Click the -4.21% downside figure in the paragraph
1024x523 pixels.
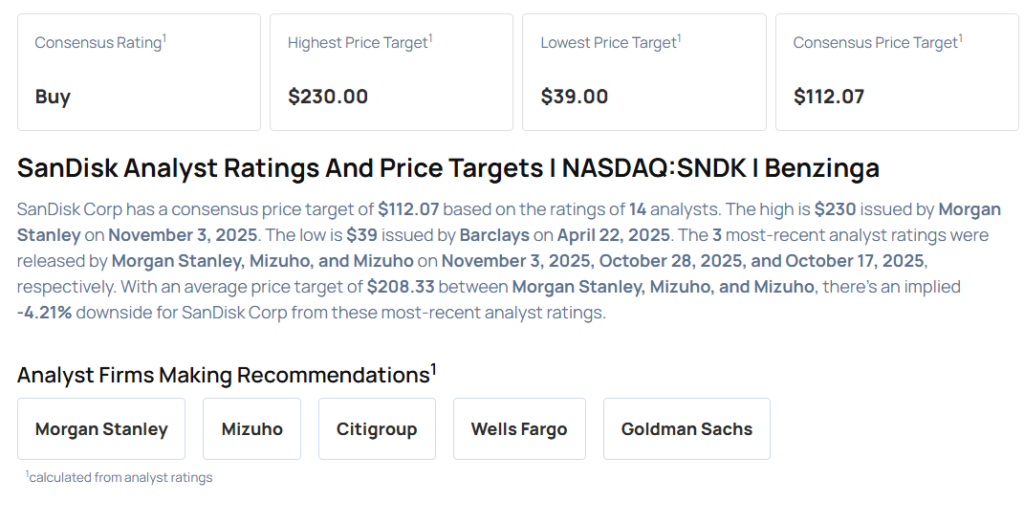click(43, 312)
